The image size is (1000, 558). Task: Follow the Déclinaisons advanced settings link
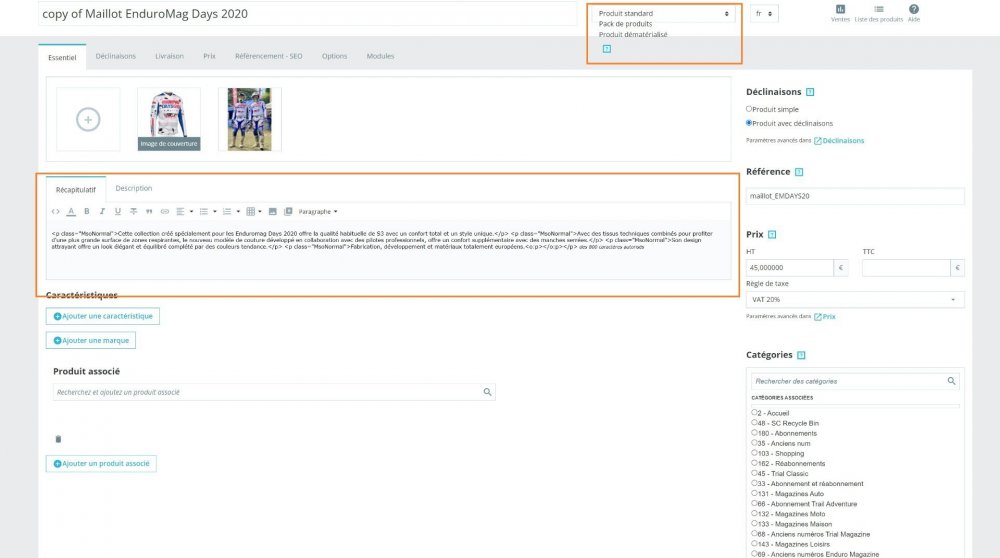pyautogui.click(x=839, y=141)
